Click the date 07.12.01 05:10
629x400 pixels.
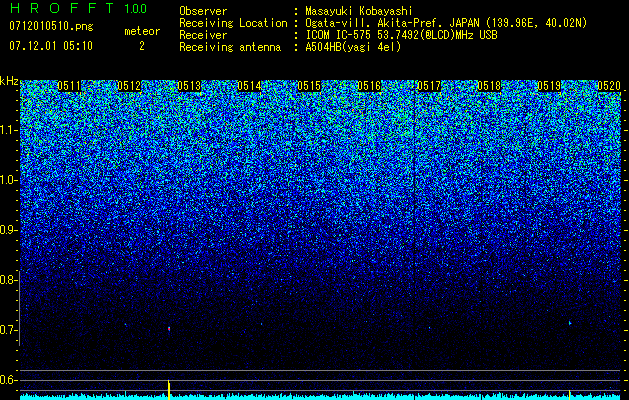(51, 46)
